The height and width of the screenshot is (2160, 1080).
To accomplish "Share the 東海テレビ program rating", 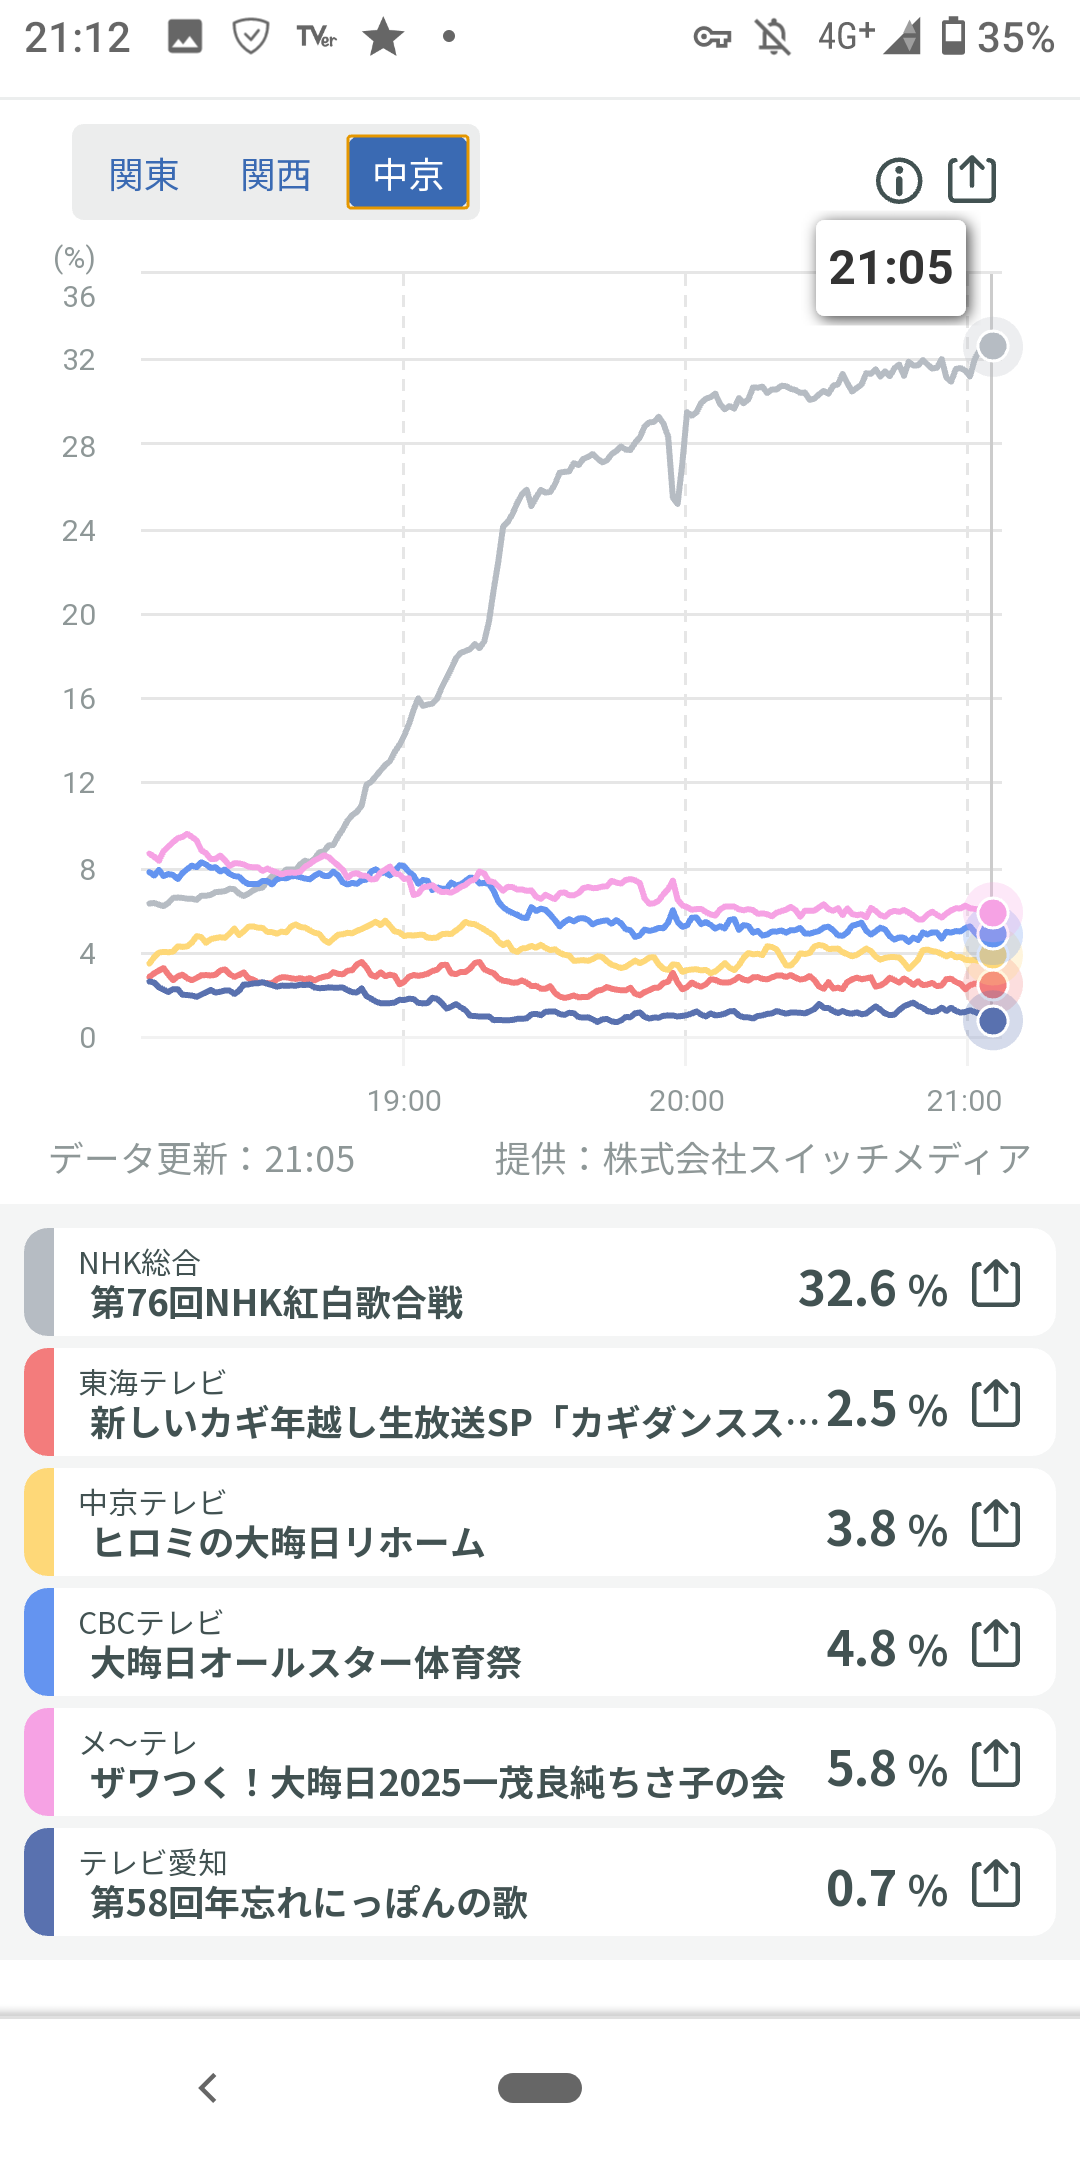I will tap(996, 1404).
